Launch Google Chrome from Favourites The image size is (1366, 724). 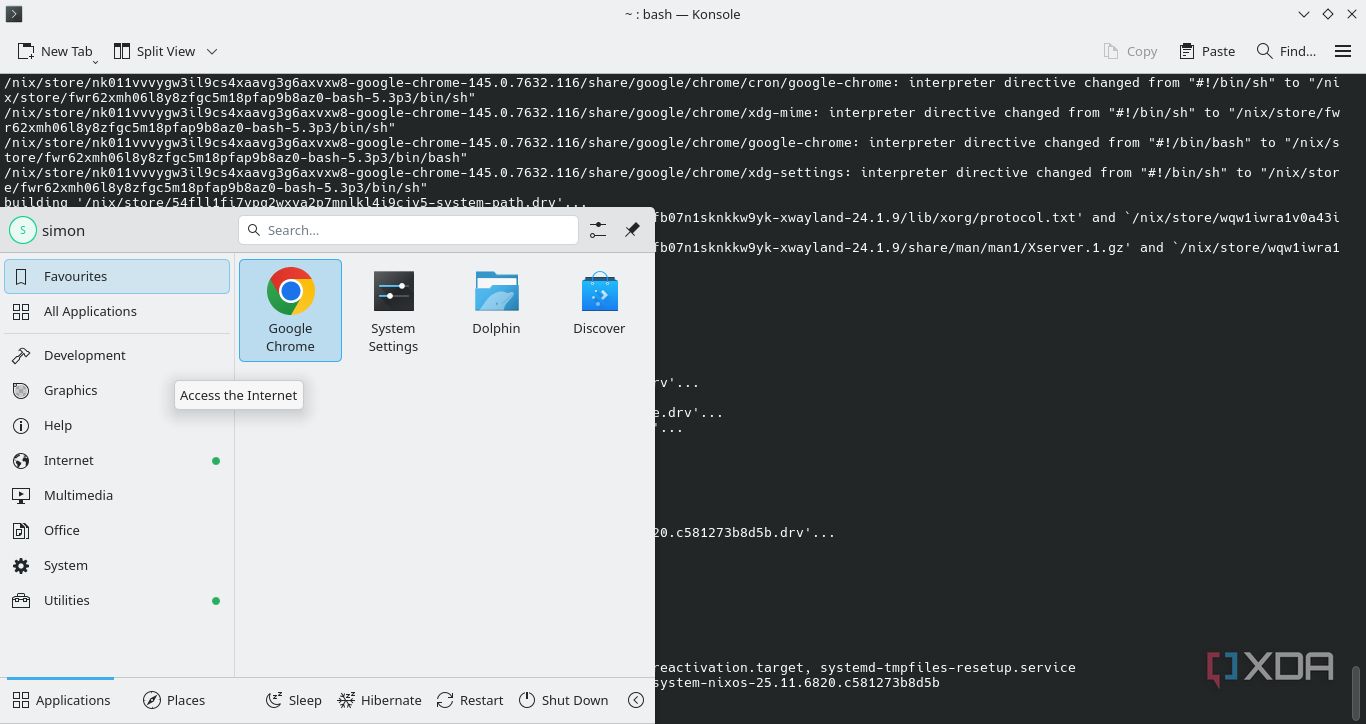290,310
